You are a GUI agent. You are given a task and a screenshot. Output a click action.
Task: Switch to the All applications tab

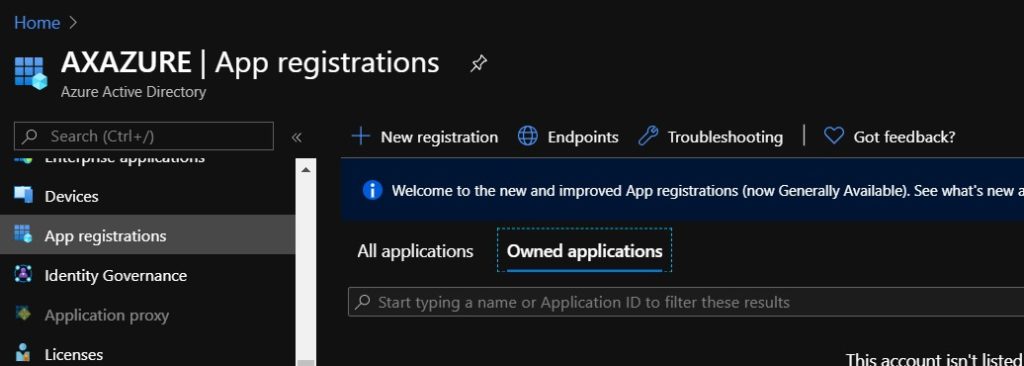415,252
